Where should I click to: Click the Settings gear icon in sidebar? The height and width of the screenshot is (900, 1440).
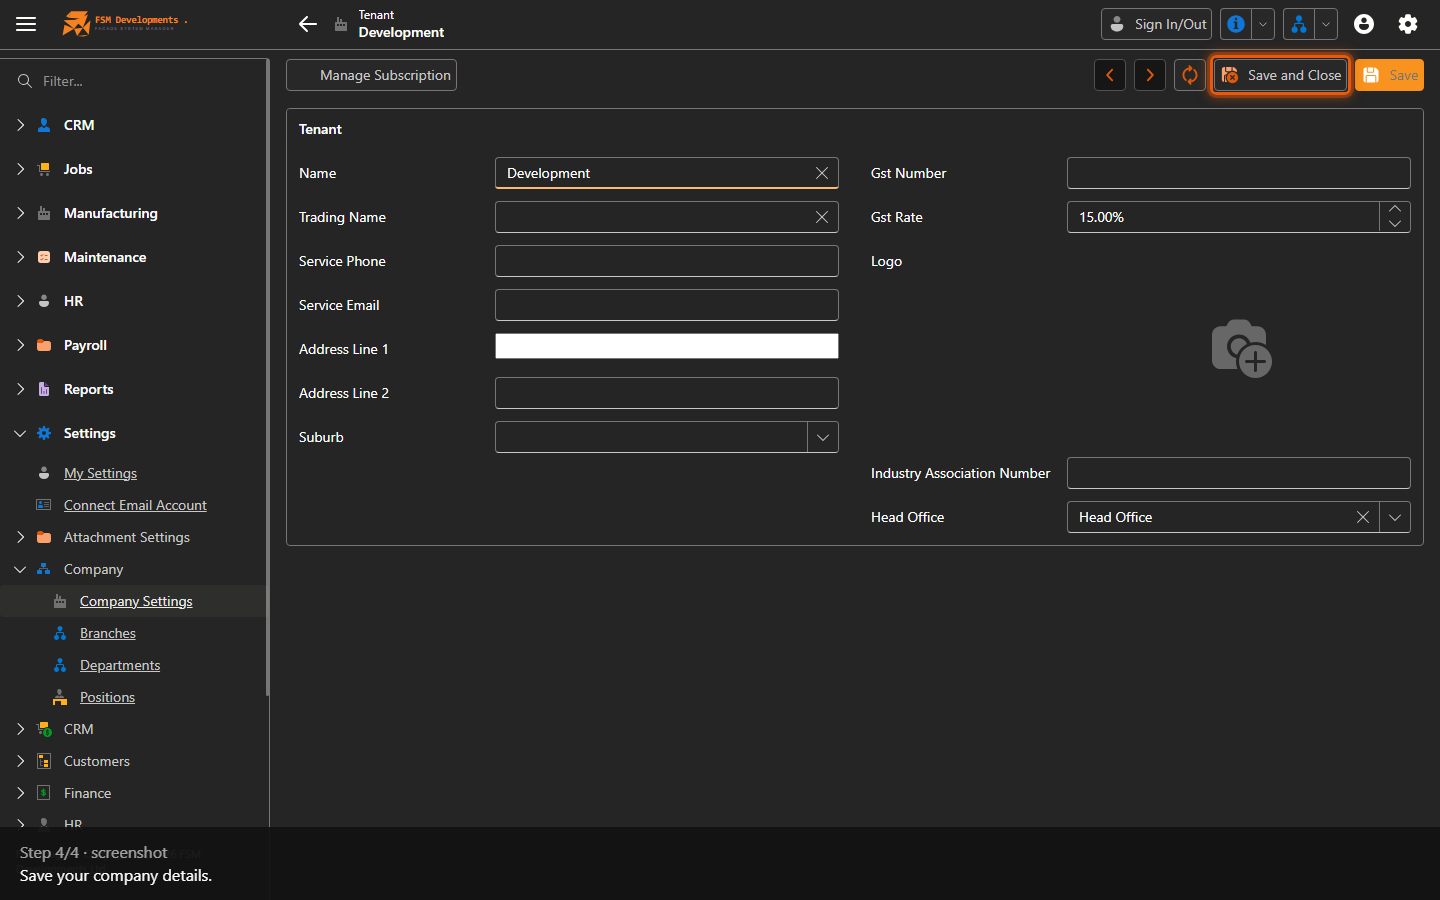tap(44, 433)
